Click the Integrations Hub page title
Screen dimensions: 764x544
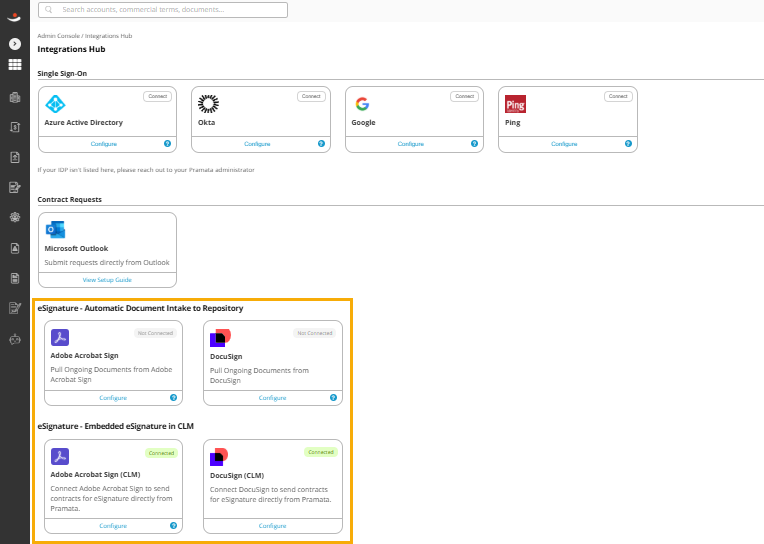coord(71,49)
